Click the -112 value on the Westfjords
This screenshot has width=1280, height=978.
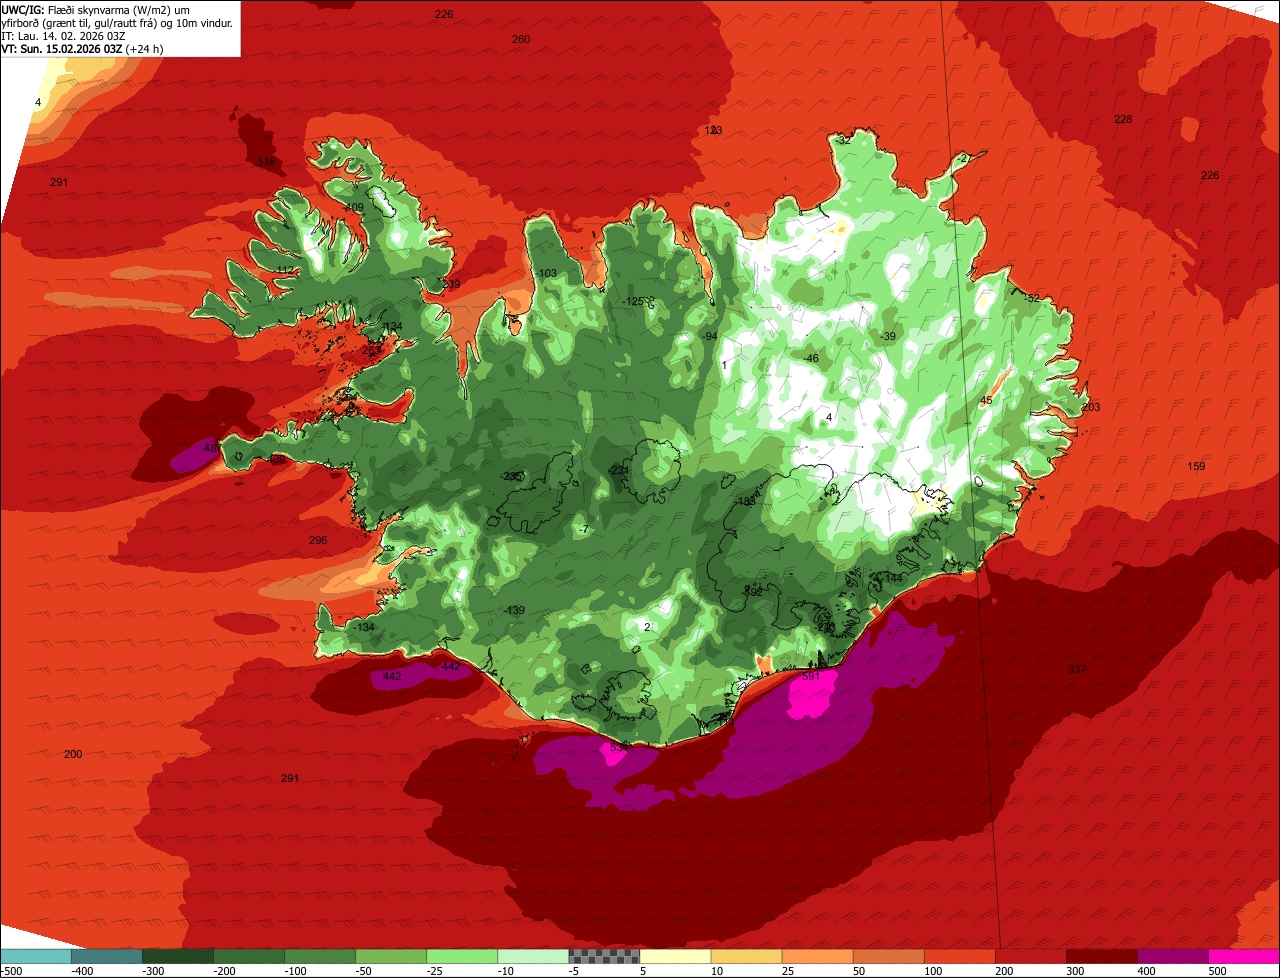tap(285, 271)
